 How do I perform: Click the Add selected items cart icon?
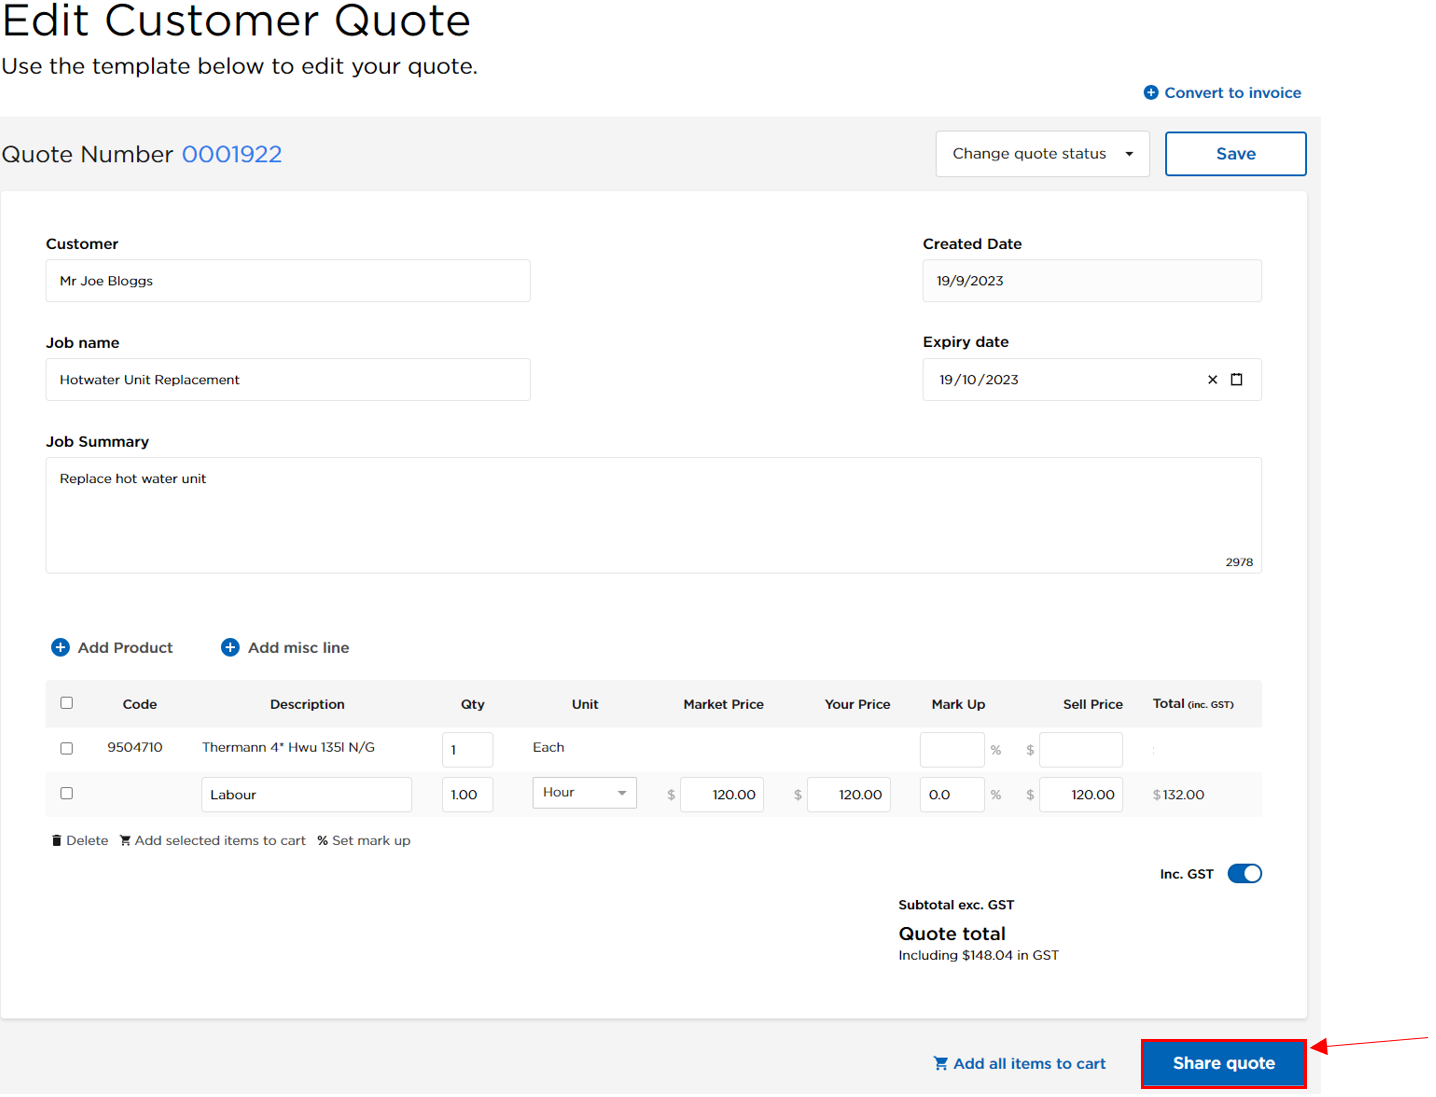(125, 841)
